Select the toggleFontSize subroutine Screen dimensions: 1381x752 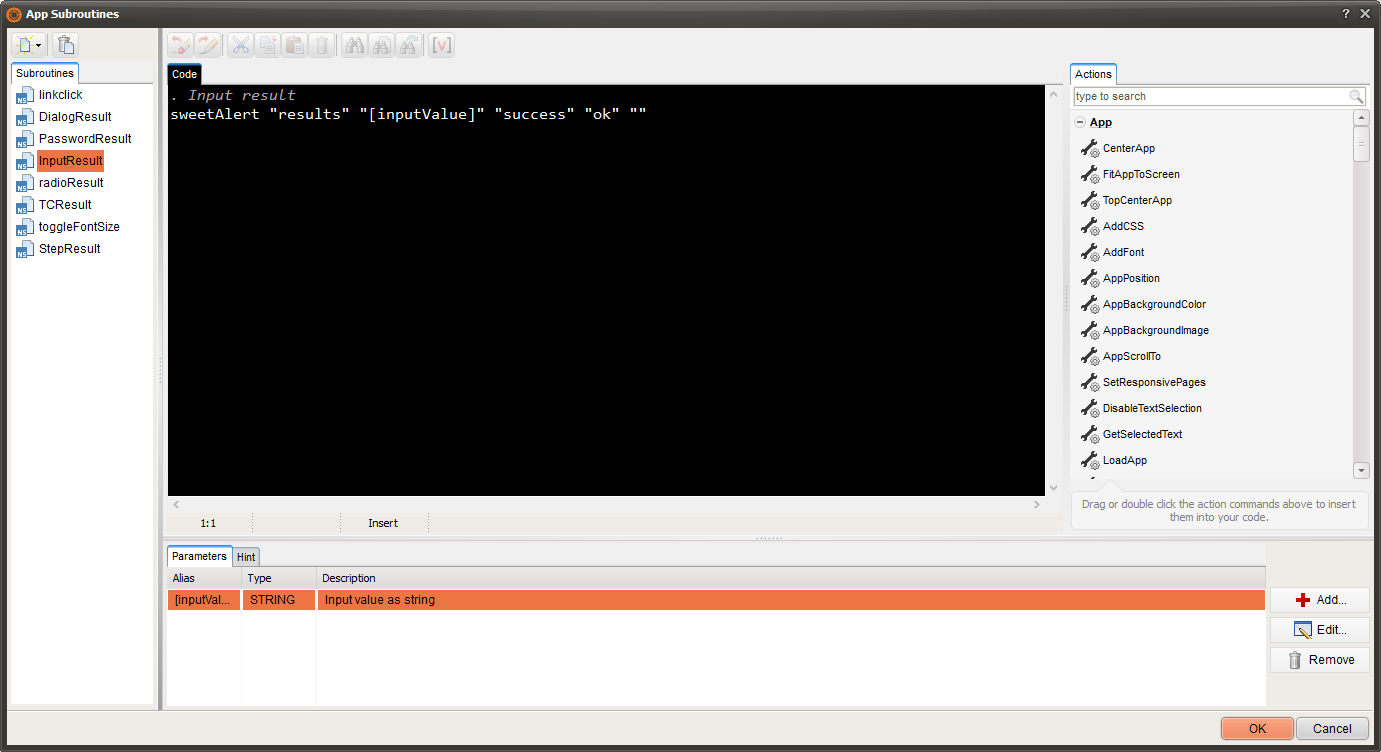[x=79, y=227]
